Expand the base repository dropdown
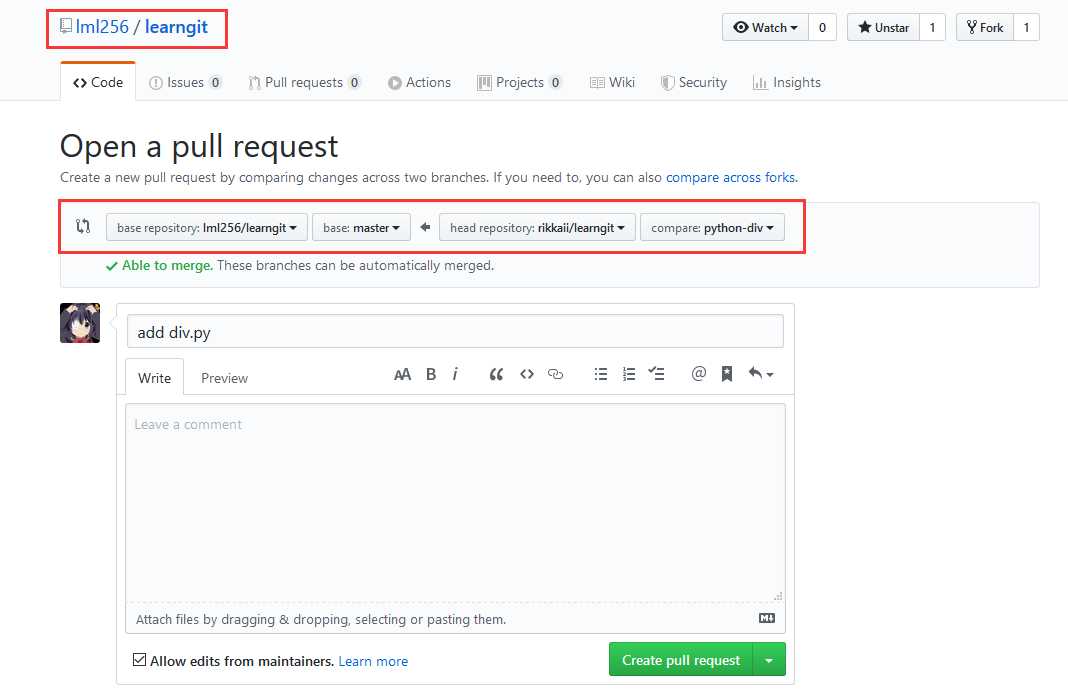 [207, 228]
